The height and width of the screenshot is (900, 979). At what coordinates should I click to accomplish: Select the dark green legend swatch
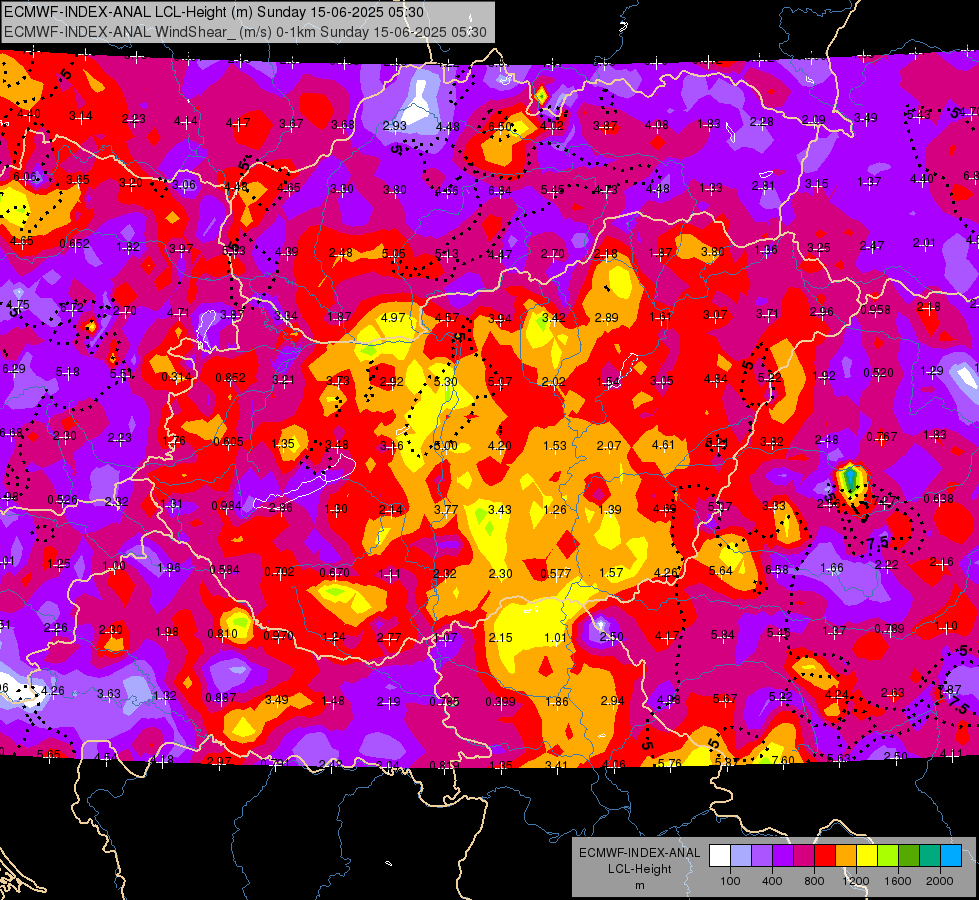pos(909,856)
